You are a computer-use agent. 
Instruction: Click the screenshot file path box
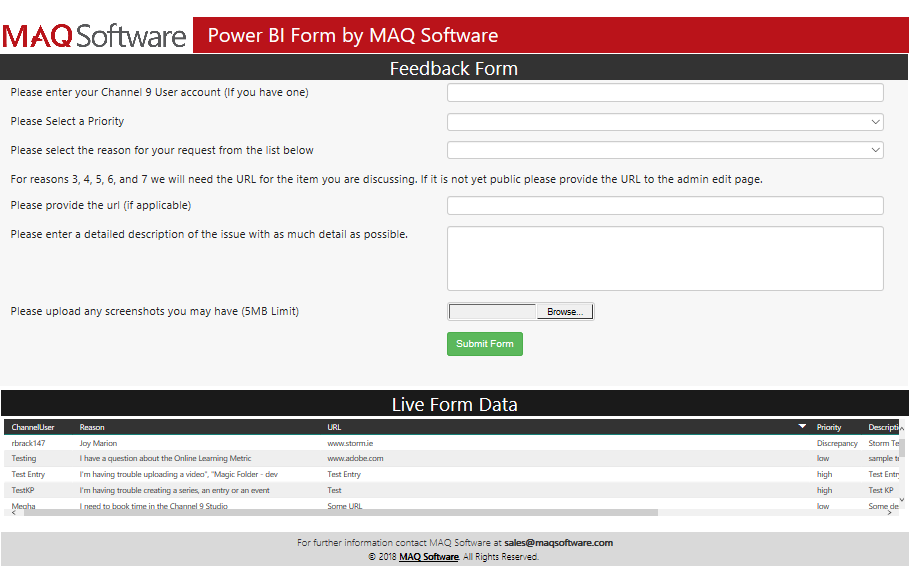492,311
